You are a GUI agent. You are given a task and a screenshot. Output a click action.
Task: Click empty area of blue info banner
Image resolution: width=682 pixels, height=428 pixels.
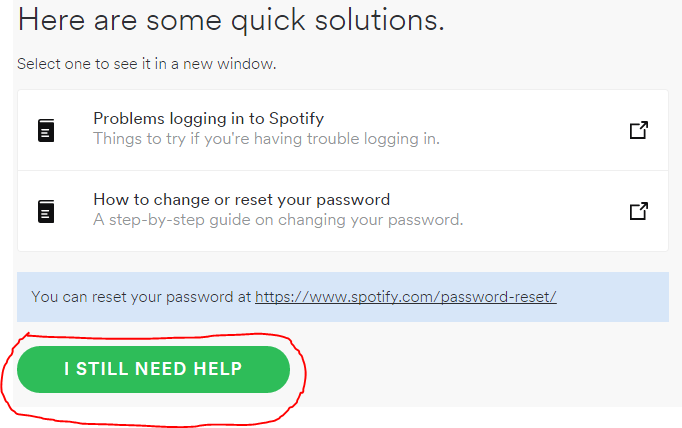[613, 297]
